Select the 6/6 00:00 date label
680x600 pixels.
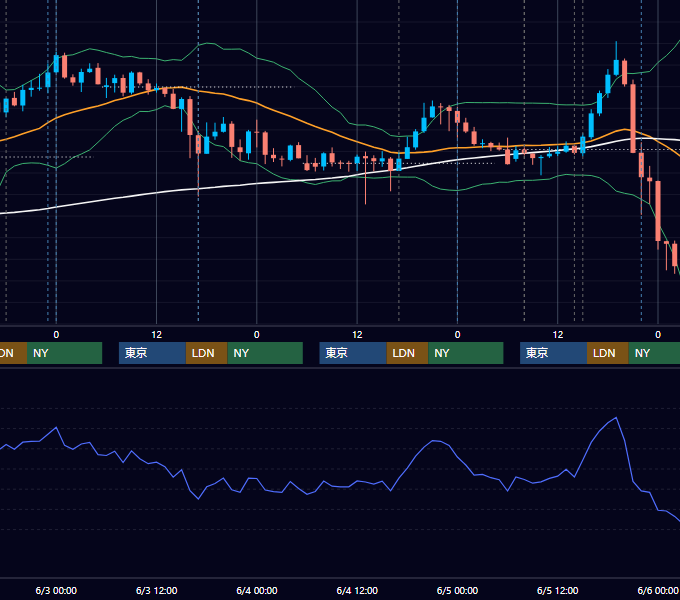(x=657, y=590)
